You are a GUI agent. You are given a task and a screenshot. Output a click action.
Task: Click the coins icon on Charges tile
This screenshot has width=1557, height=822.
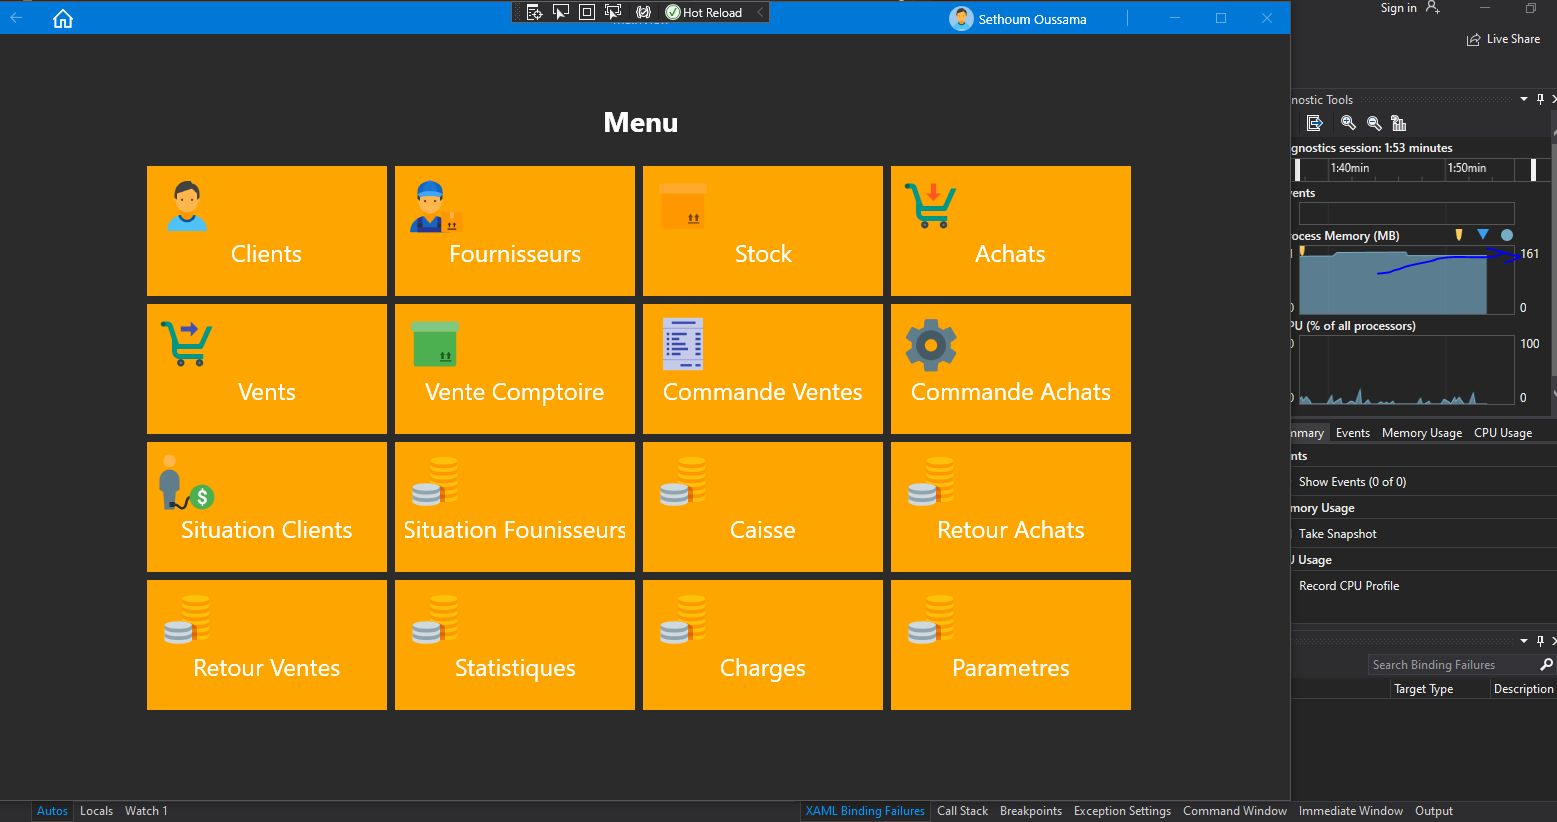click(x=683, y=620)
